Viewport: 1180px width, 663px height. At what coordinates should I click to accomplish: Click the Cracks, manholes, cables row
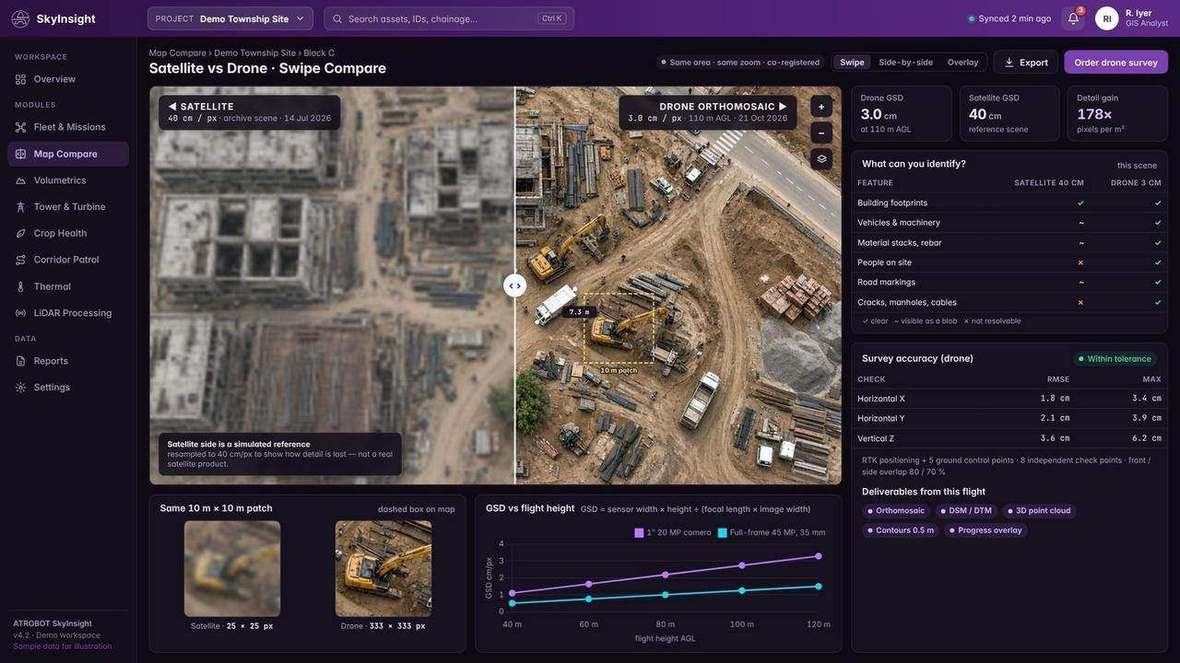point(1009,303)
